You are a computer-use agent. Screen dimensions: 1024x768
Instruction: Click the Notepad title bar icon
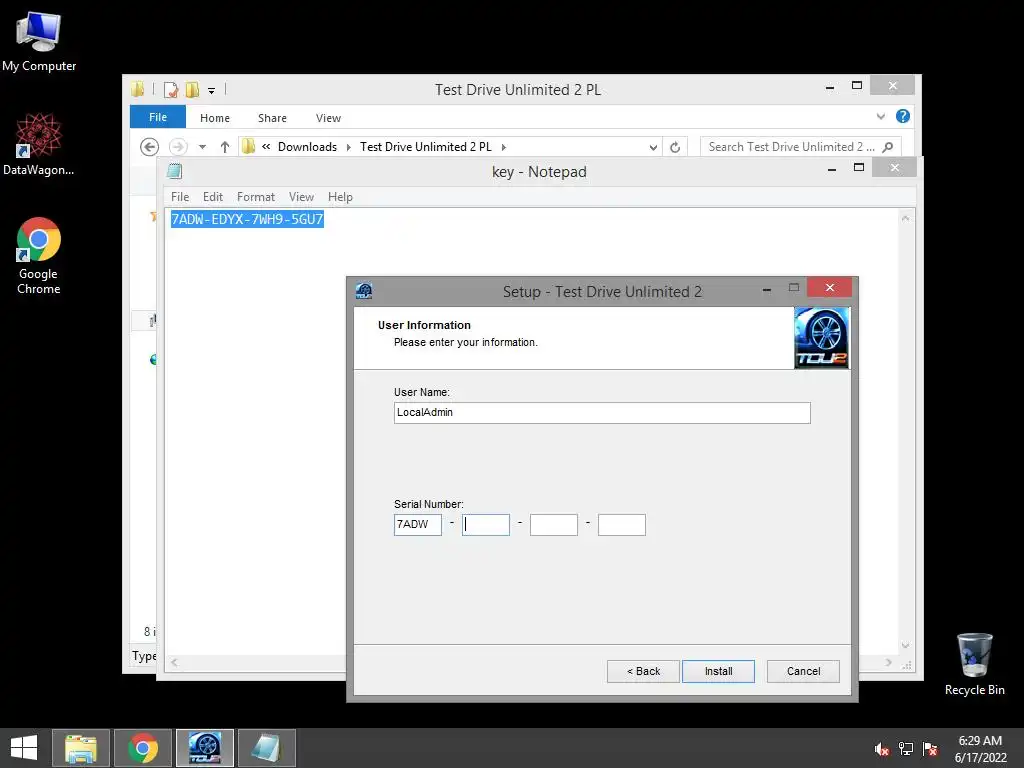click(174, 172)
